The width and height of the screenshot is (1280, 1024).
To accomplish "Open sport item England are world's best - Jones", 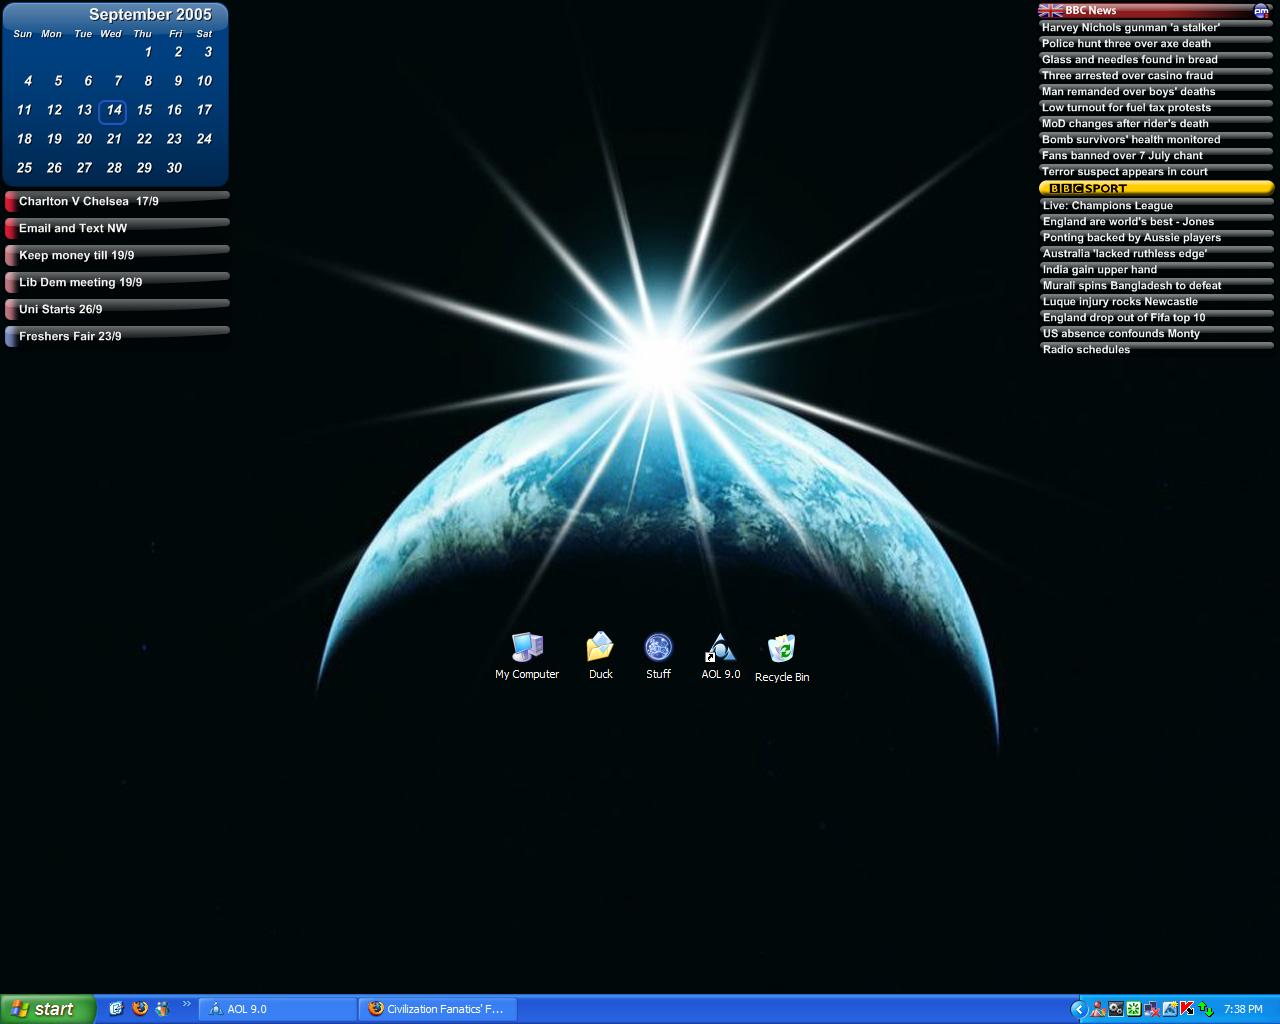I will point(1155,222).
